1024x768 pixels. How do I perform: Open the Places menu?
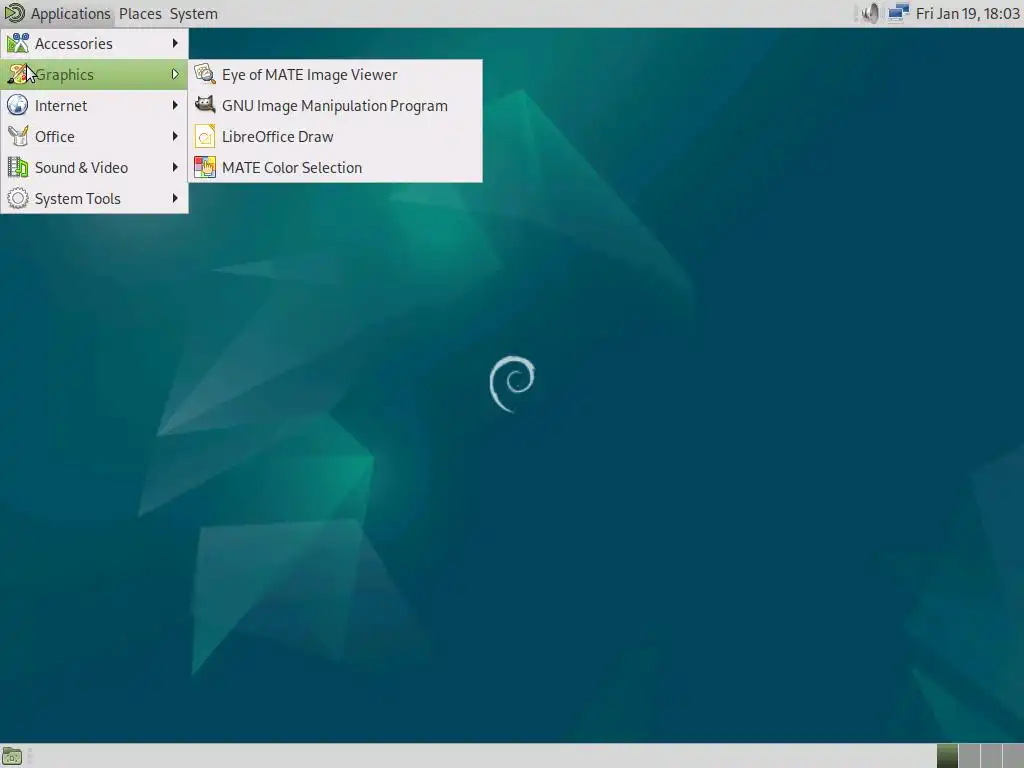140,14
